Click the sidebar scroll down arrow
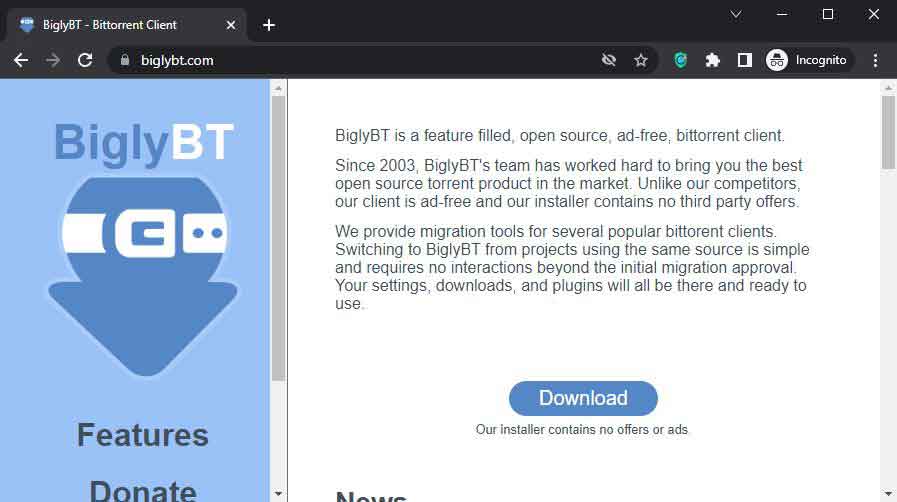897x502 pixels. click(x=278, y=493)
